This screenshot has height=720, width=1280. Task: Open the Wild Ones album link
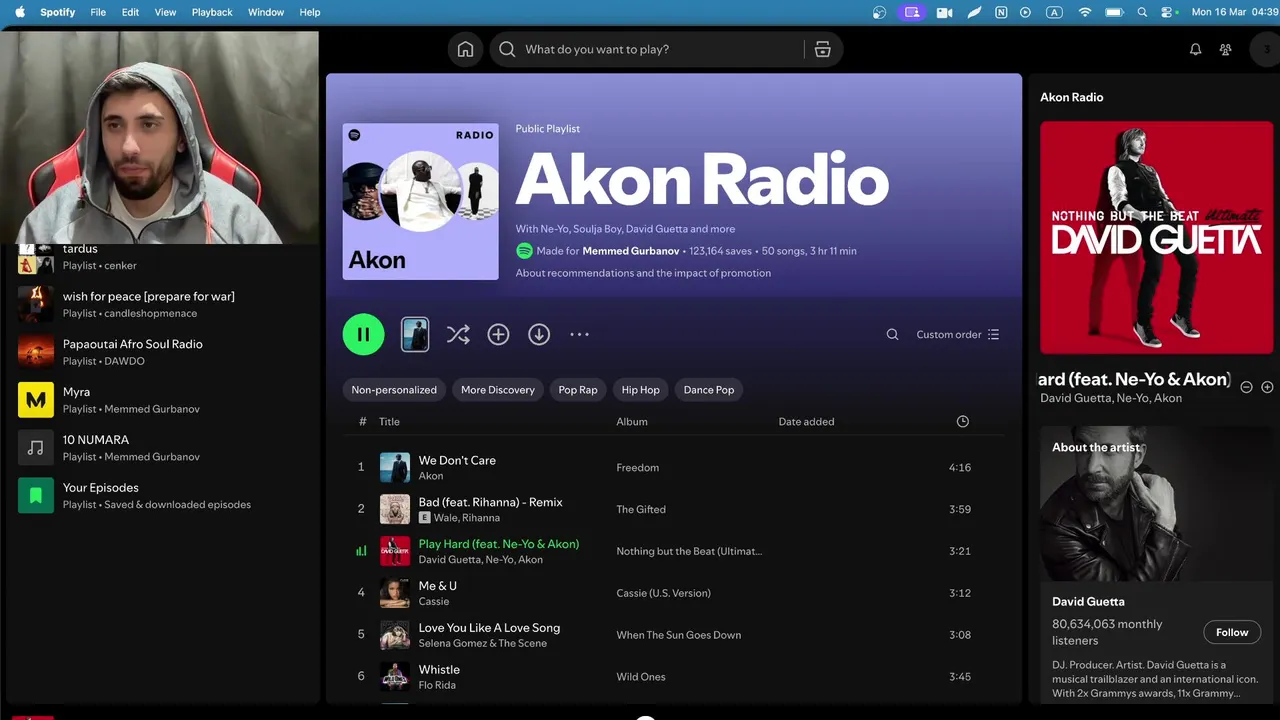641,677
